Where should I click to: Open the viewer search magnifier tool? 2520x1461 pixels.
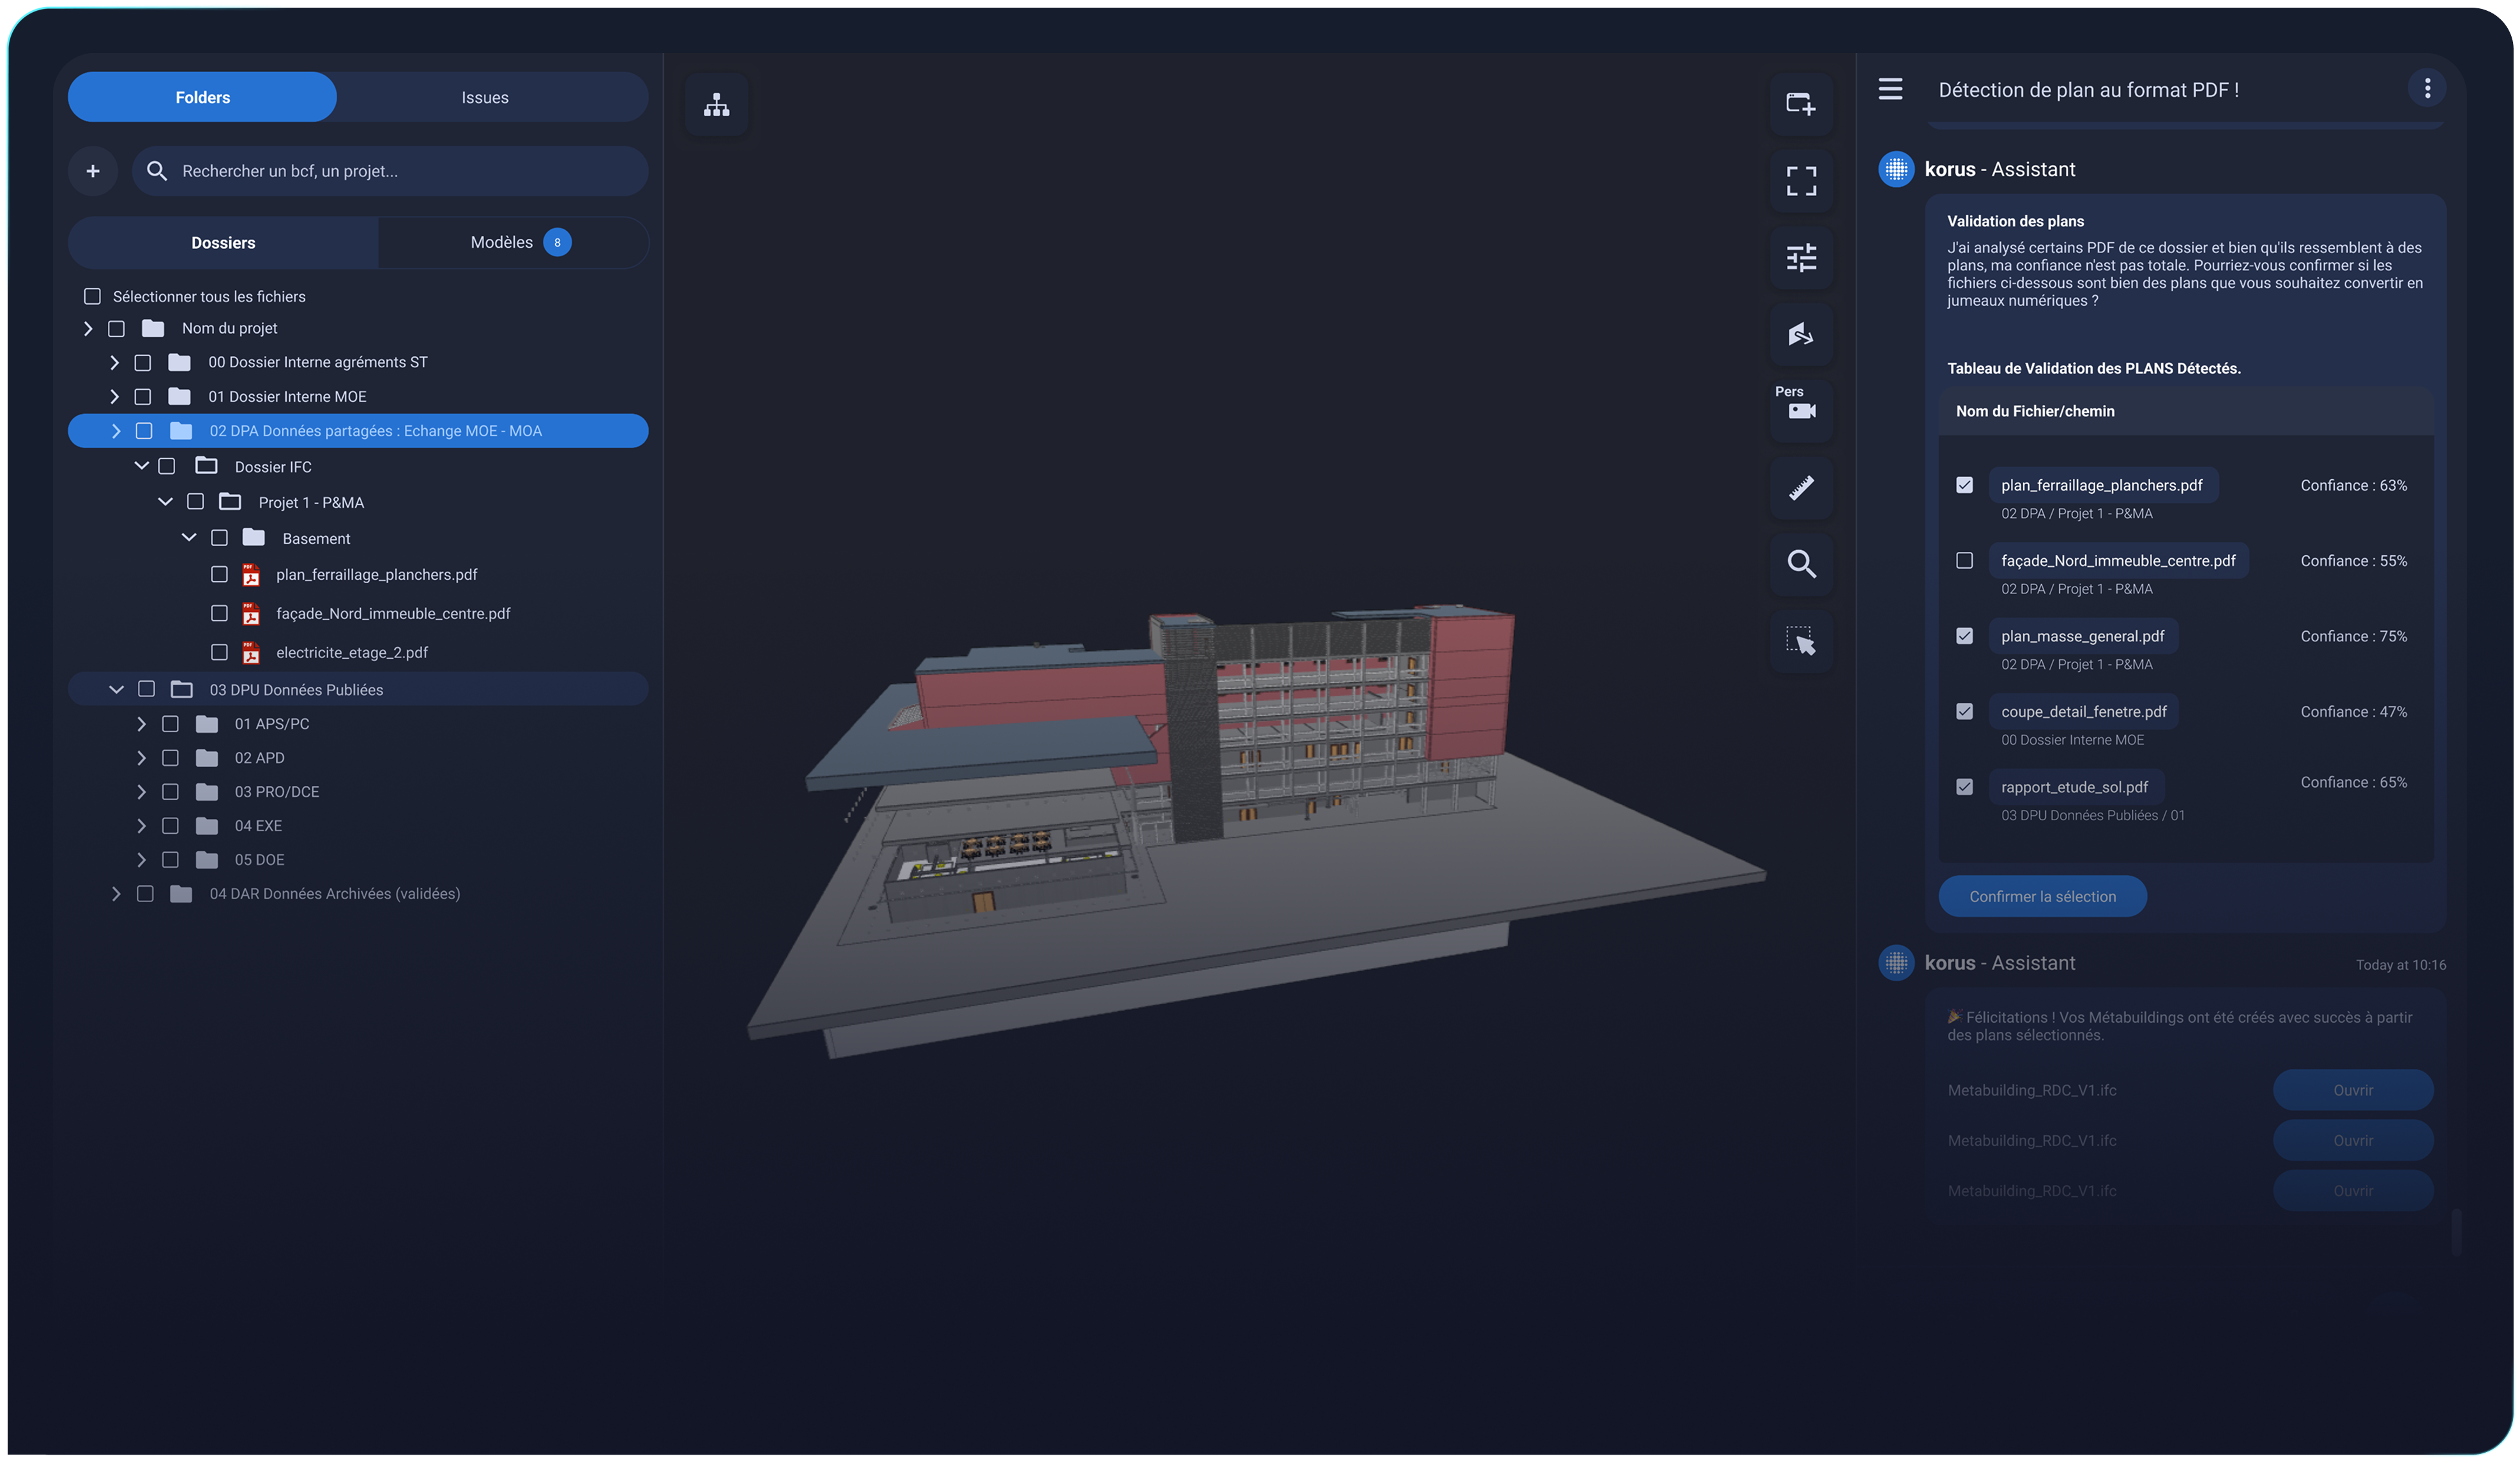coord(1800,564)
